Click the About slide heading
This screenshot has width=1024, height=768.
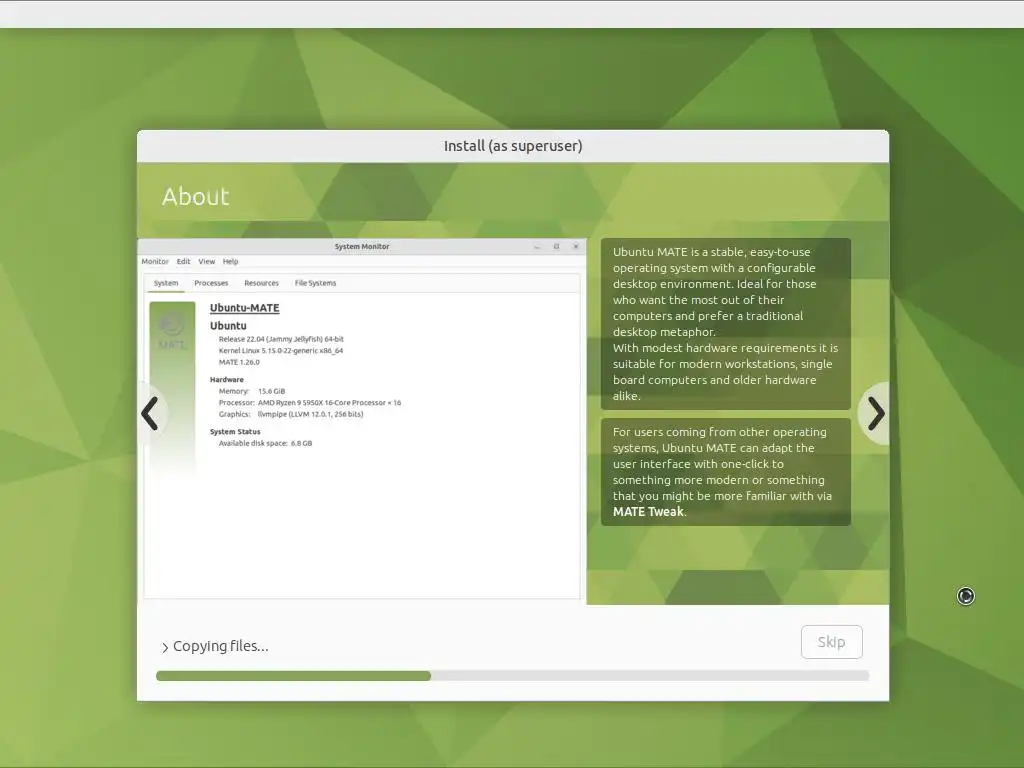(x=195, y=196)
